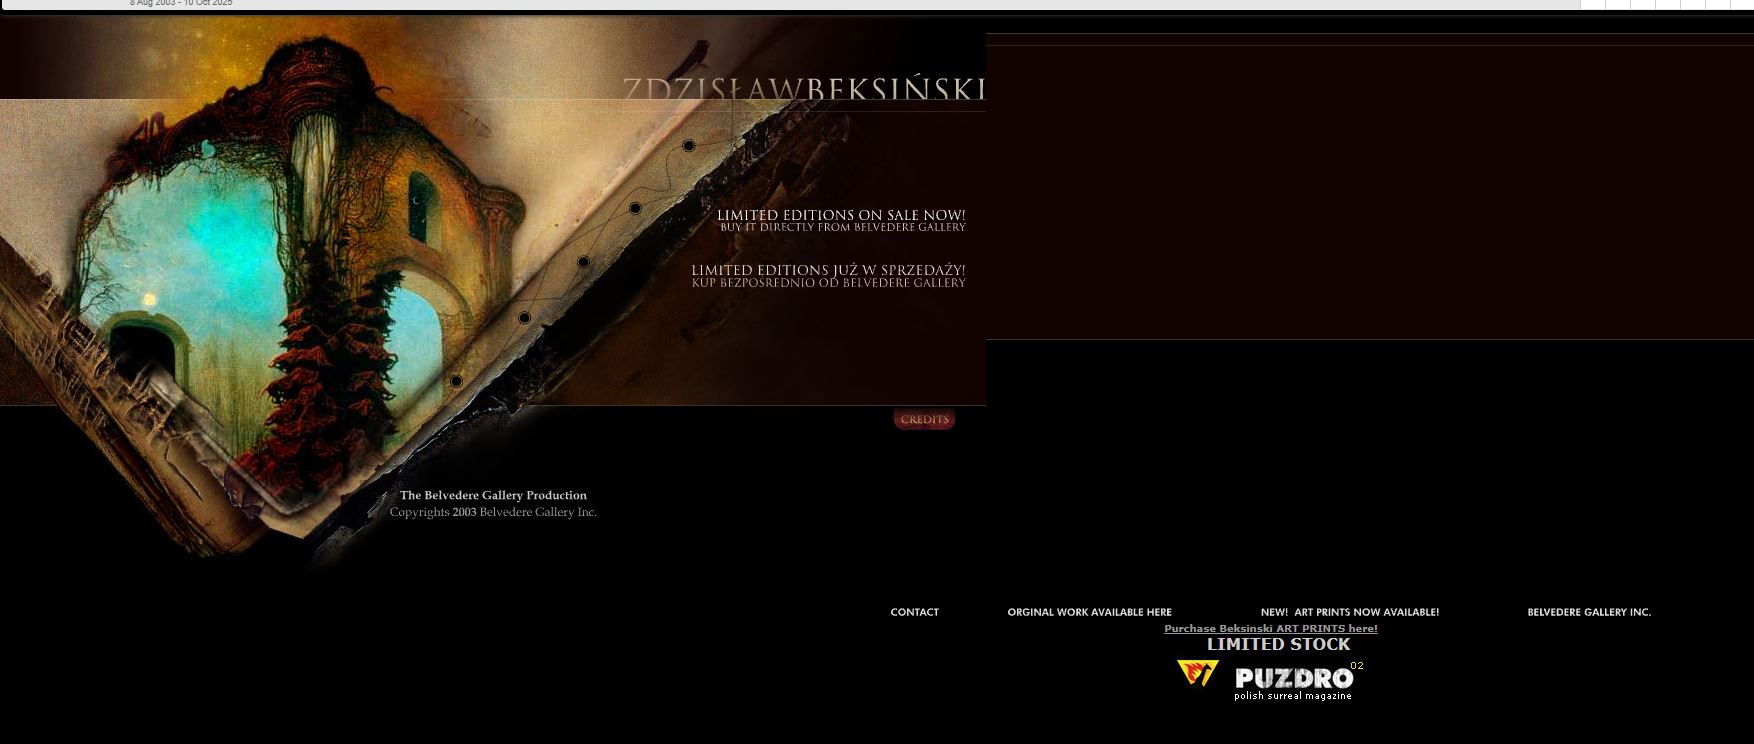Click the bottommost black navigation dot
Image resolution: width=1754 pixels, height=744 pixels.
point(456,381)
